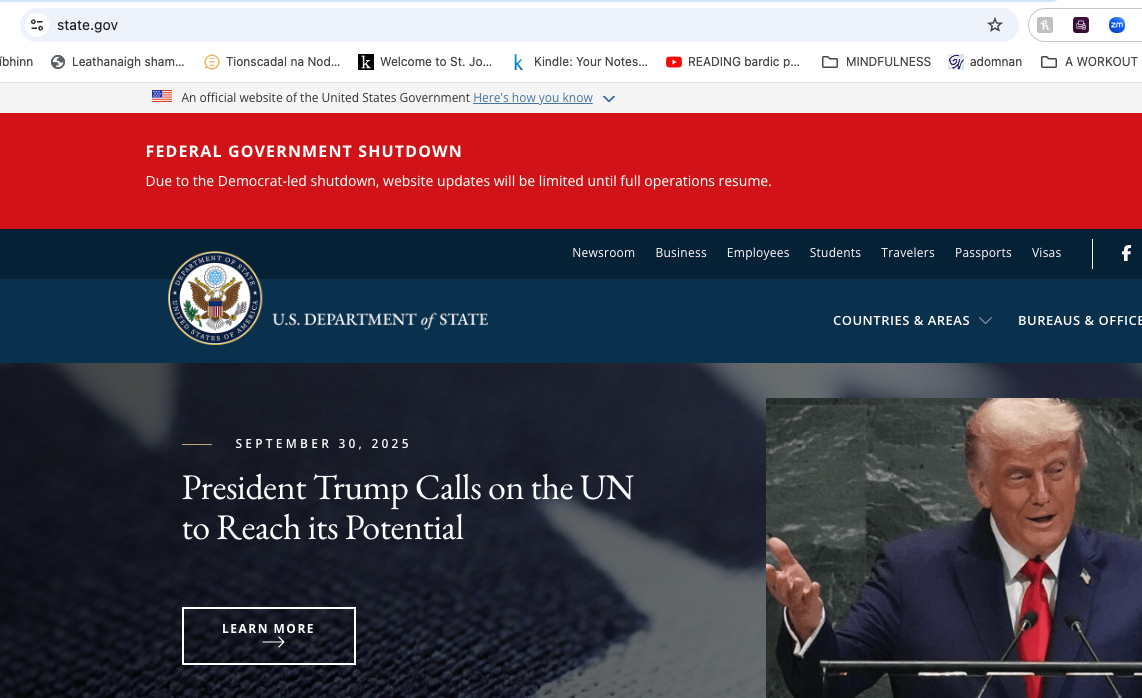Click the Learn More button
1142x698 pixels.
(x=269, y=635)
